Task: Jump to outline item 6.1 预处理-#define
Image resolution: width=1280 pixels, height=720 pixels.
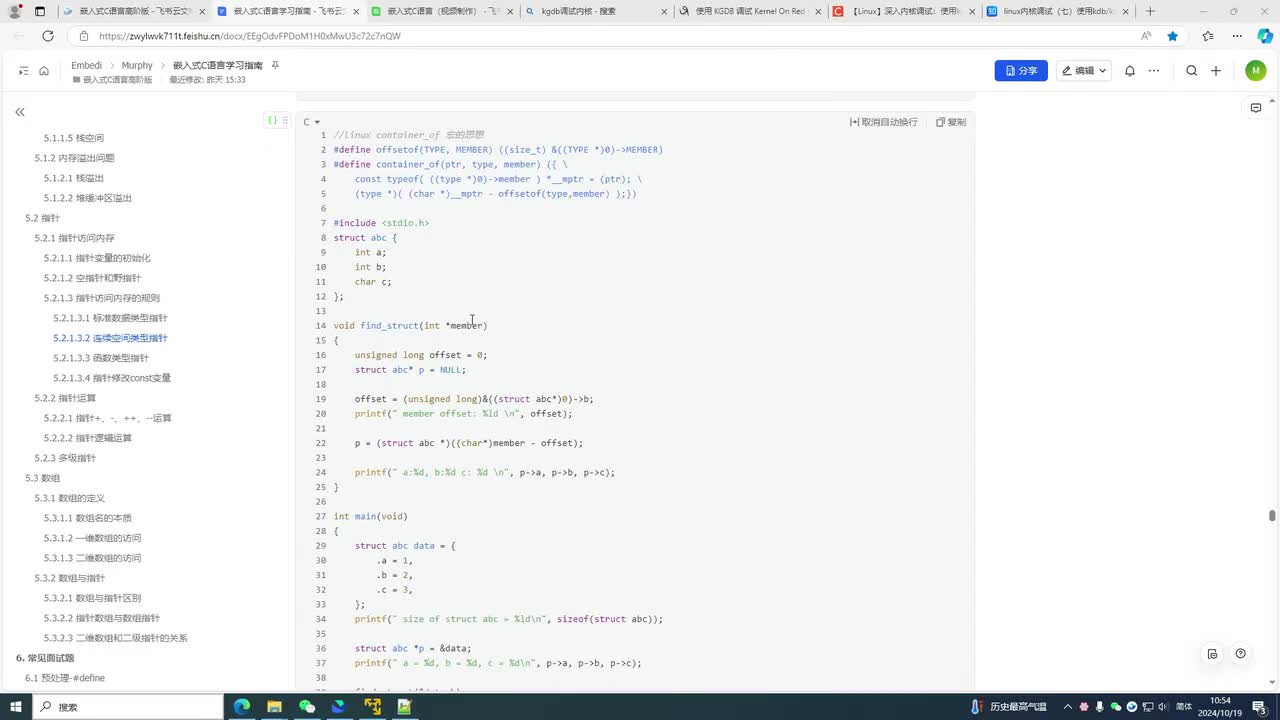Action: coord(65,678)
